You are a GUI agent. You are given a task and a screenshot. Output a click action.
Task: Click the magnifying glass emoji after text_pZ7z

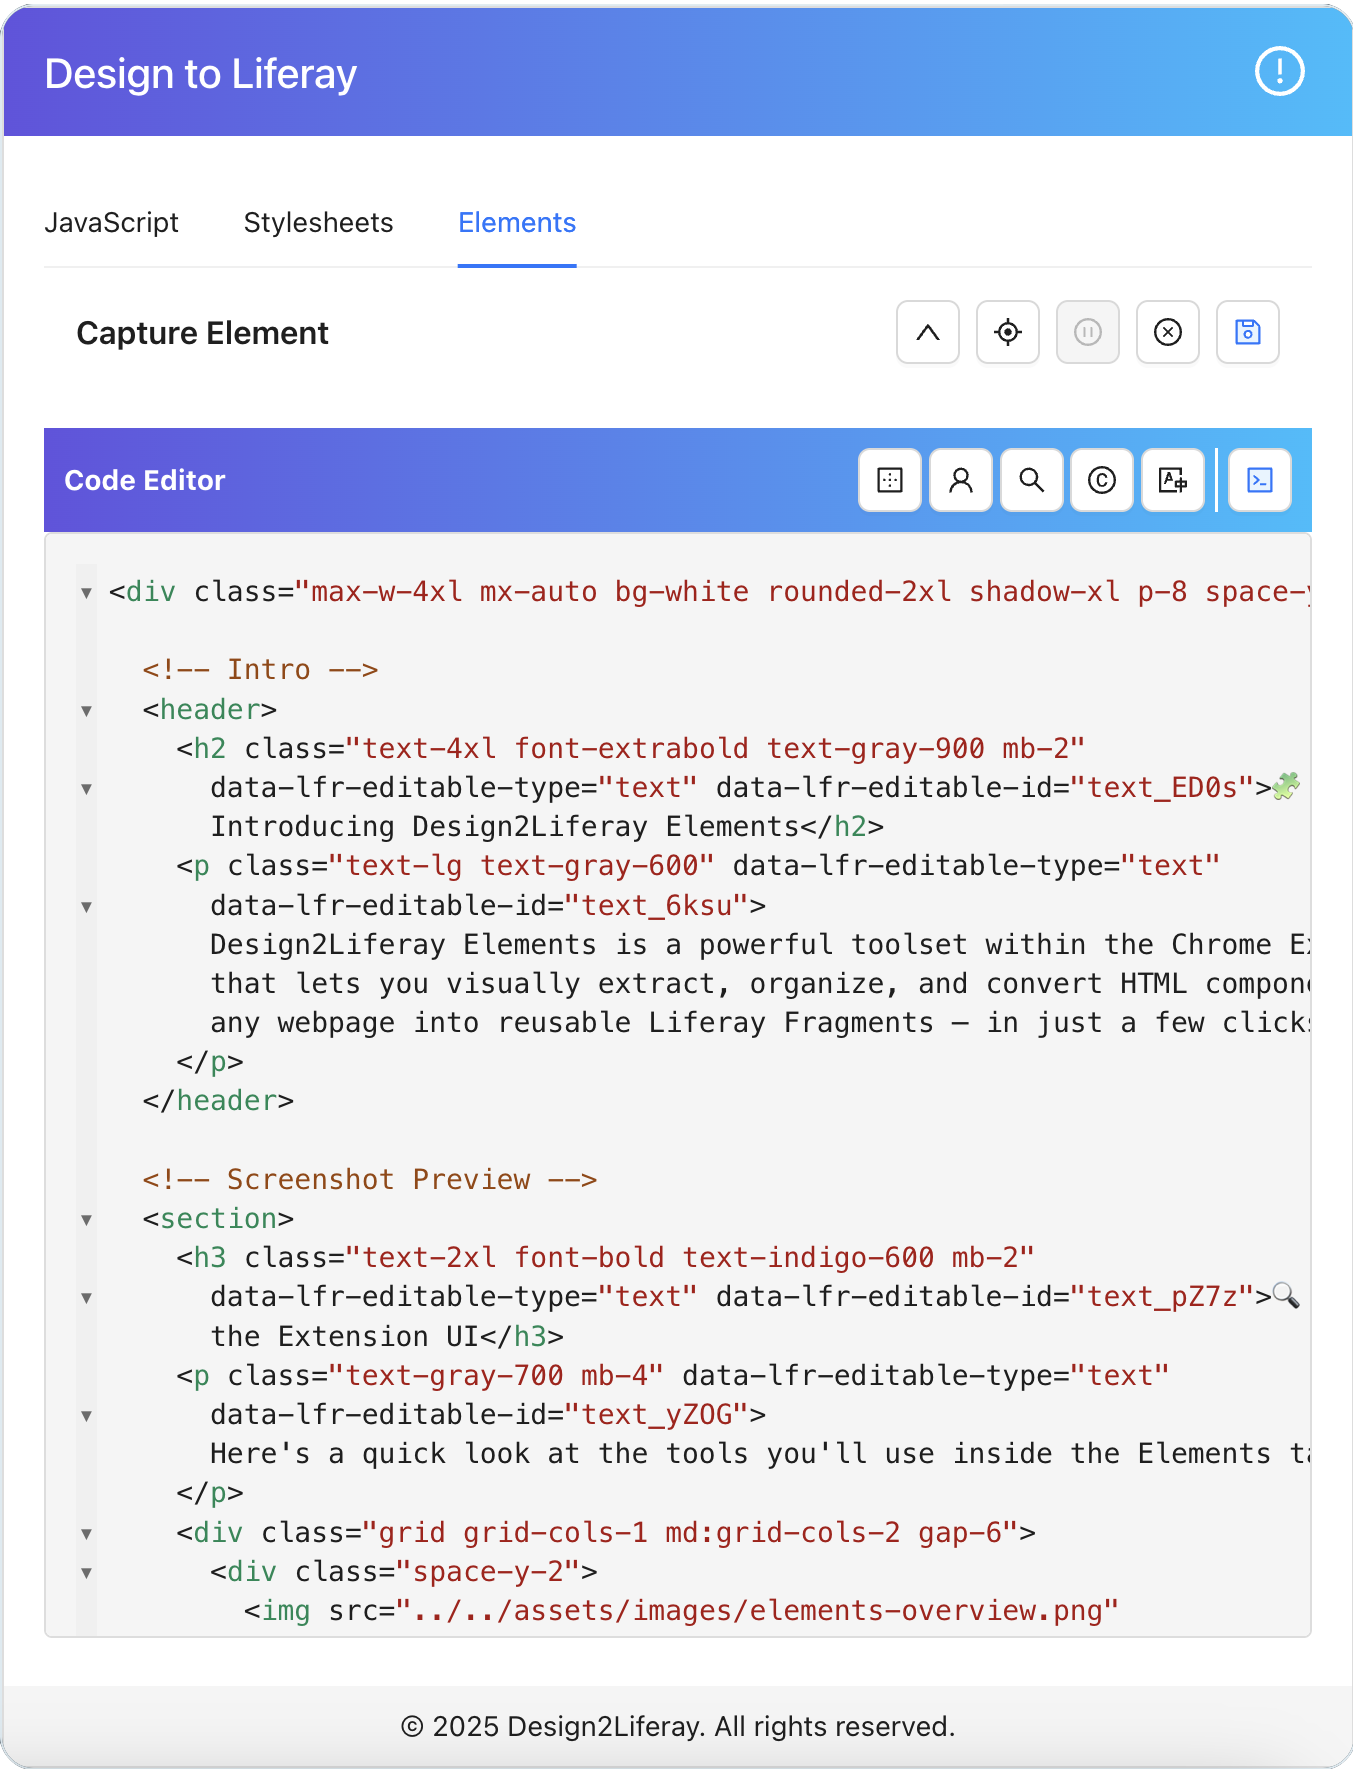click(1287, 1296)
